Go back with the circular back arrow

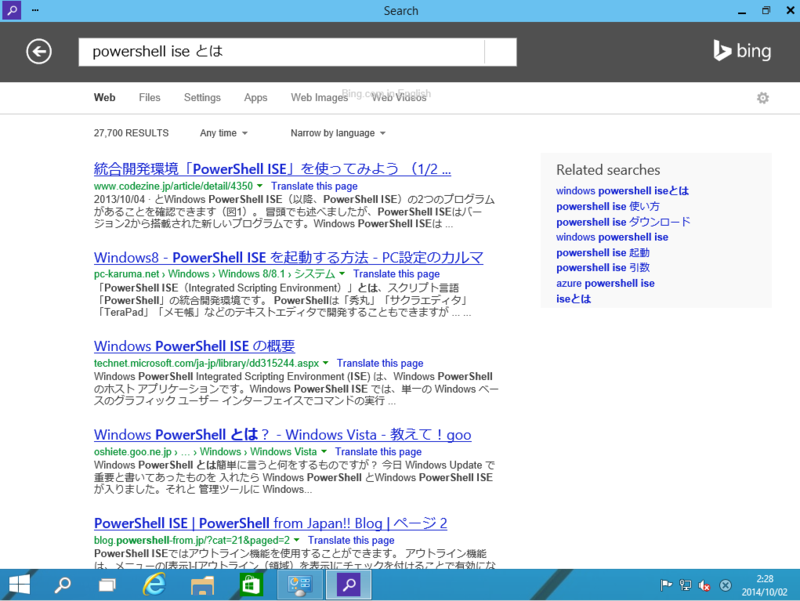pos(39,52)
